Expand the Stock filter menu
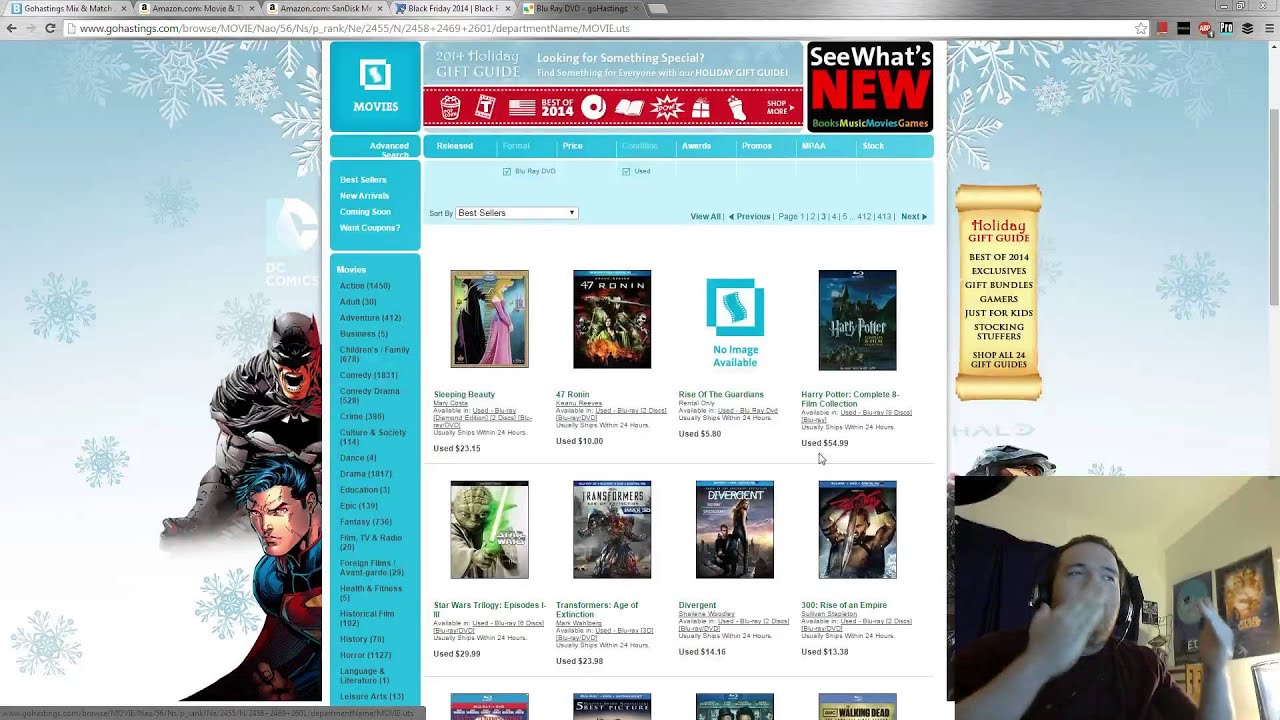 coord(873,146)
